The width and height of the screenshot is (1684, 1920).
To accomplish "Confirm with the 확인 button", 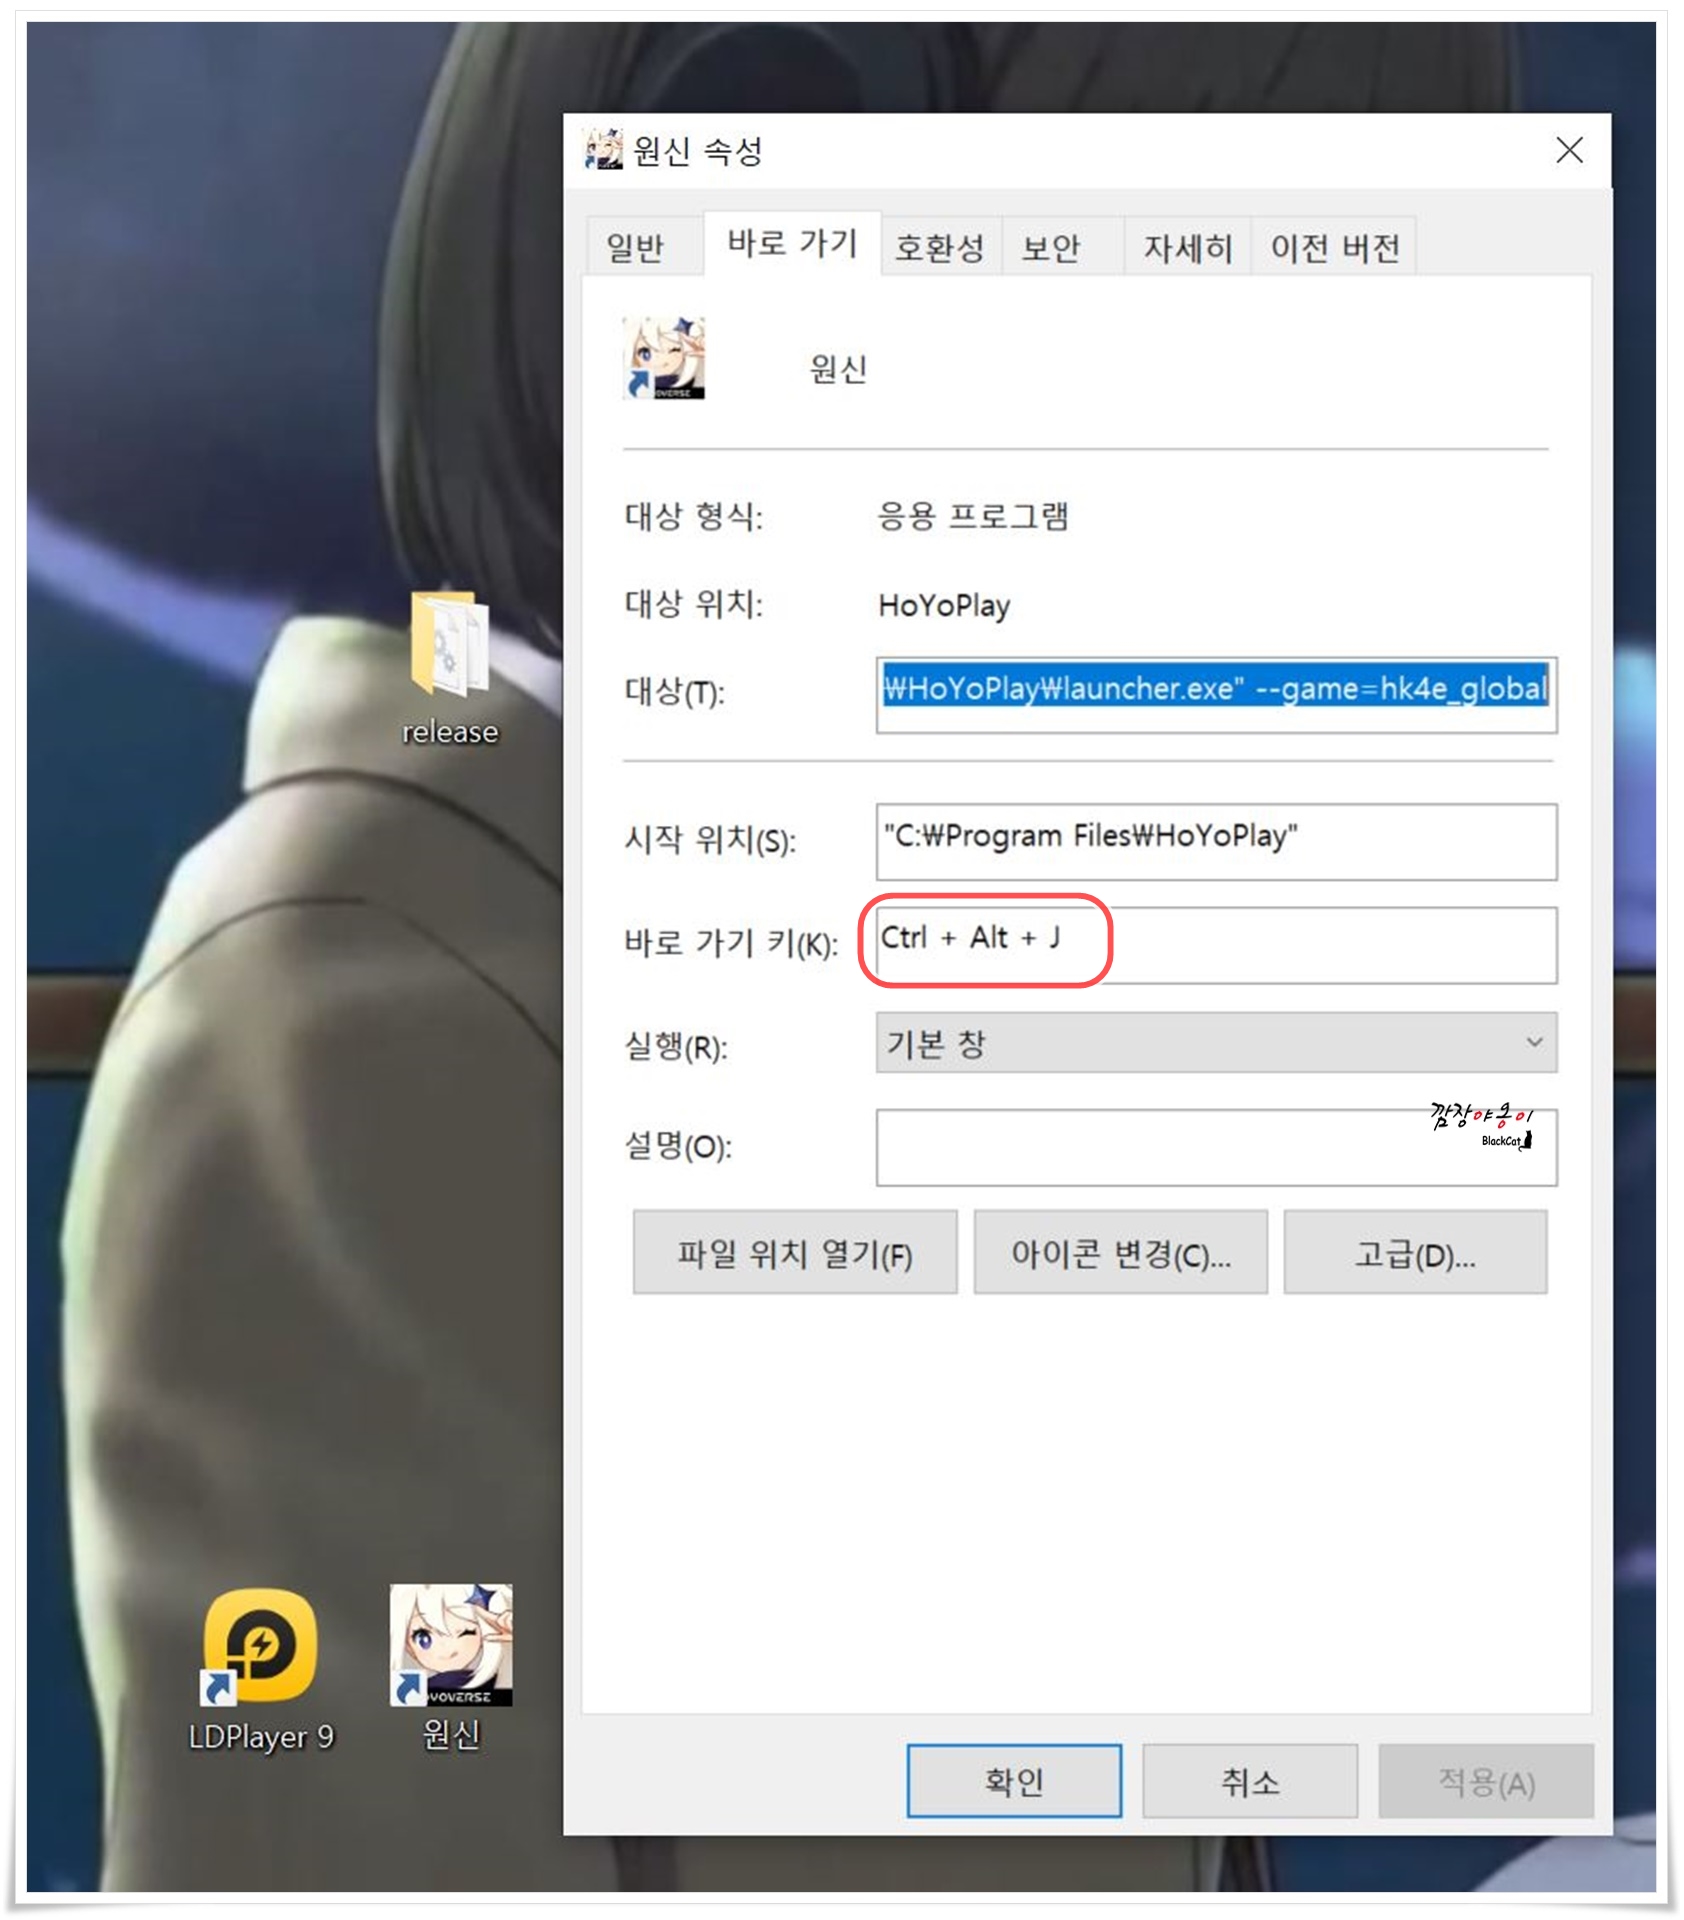I will tap(1014, 1781).
